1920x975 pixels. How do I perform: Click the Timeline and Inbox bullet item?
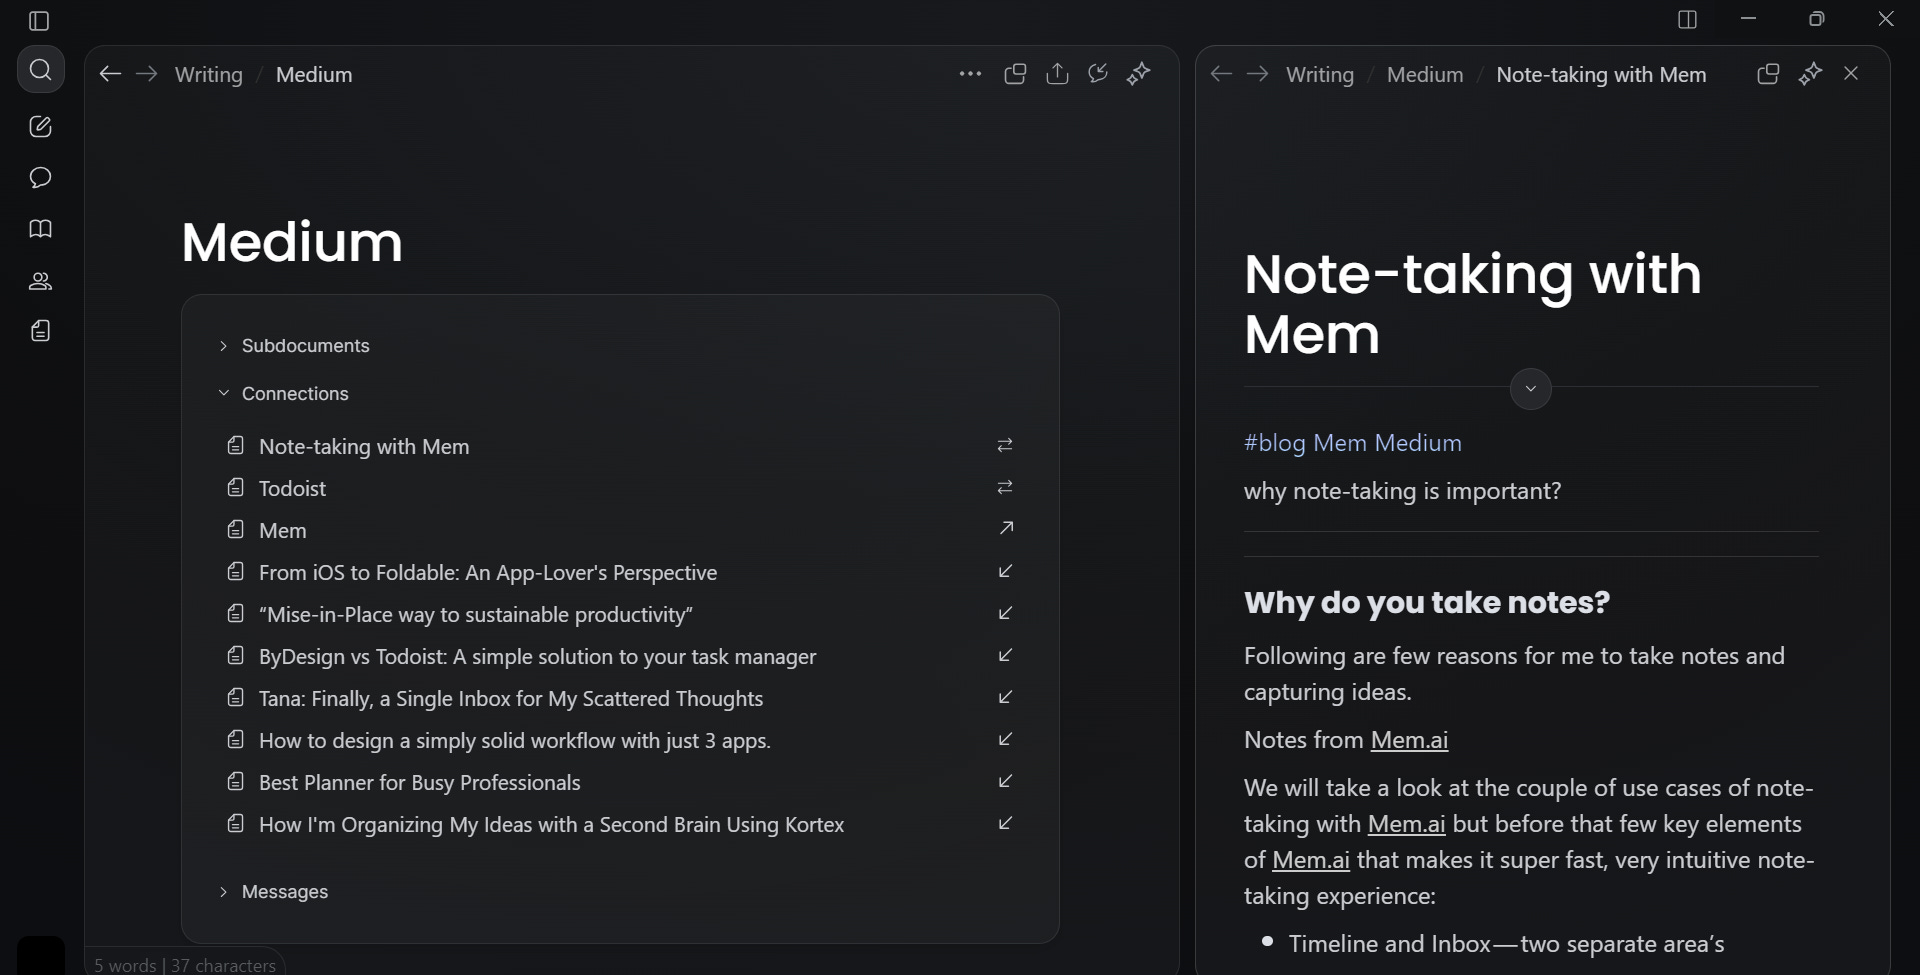tap(1506, 944)
